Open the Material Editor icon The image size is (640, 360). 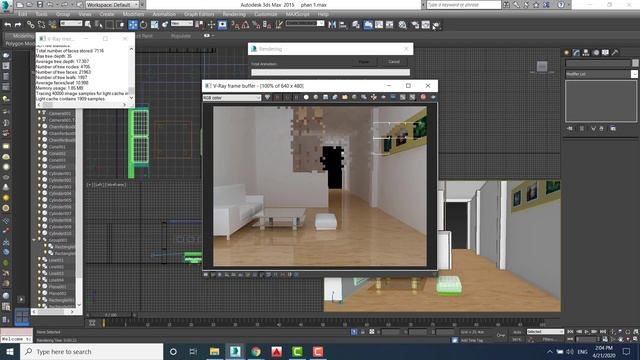click(402, 25)
